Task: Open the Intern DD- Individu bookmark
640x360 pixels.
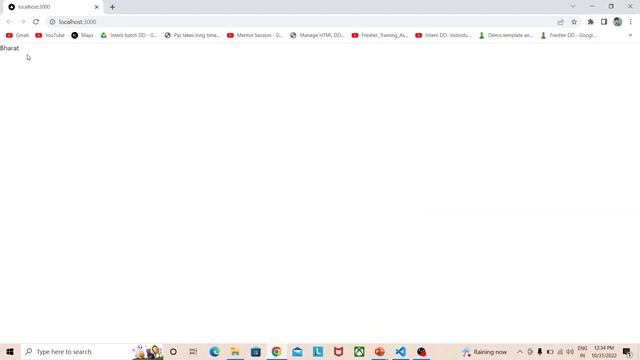Action: (x=443, y=36)
